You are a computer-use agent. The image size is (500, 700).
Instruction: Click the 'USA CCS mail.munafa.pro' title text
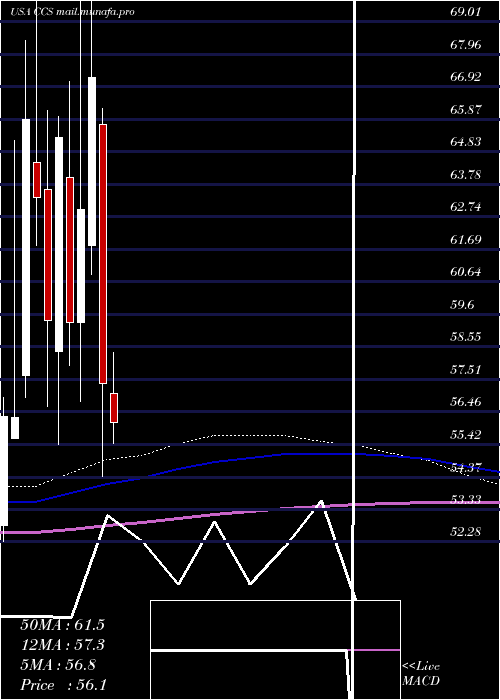point(72,12)
